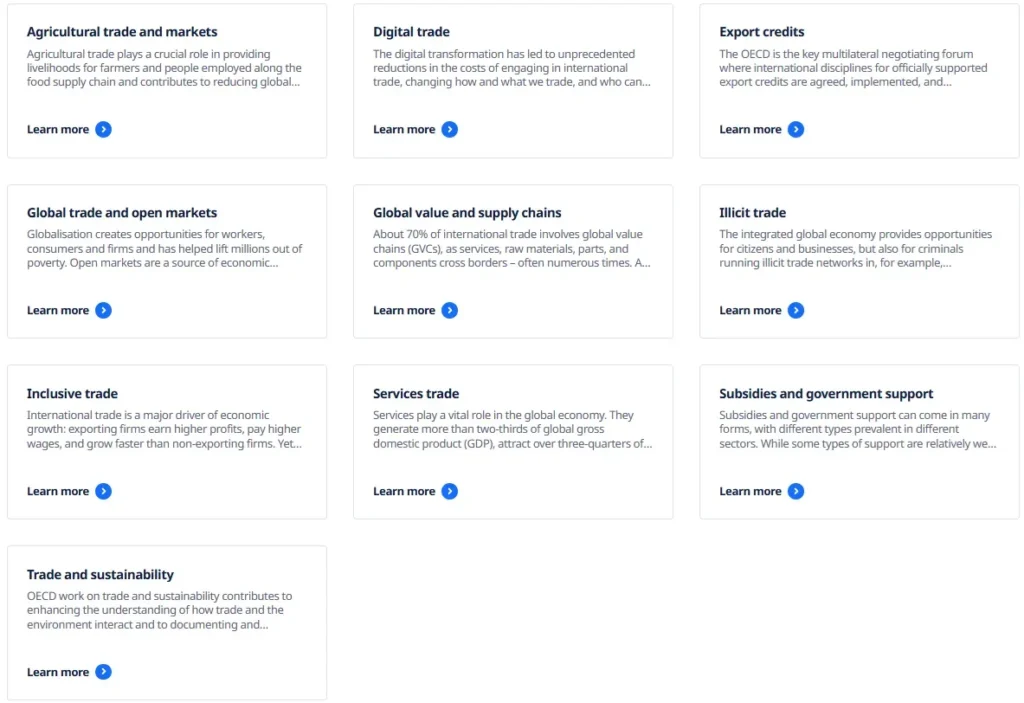Screen dimensions: 1024x703
Task: Click the arrow icon under Agricultural trade and markets
Action: pyautogui.click(x=103, y=129)
